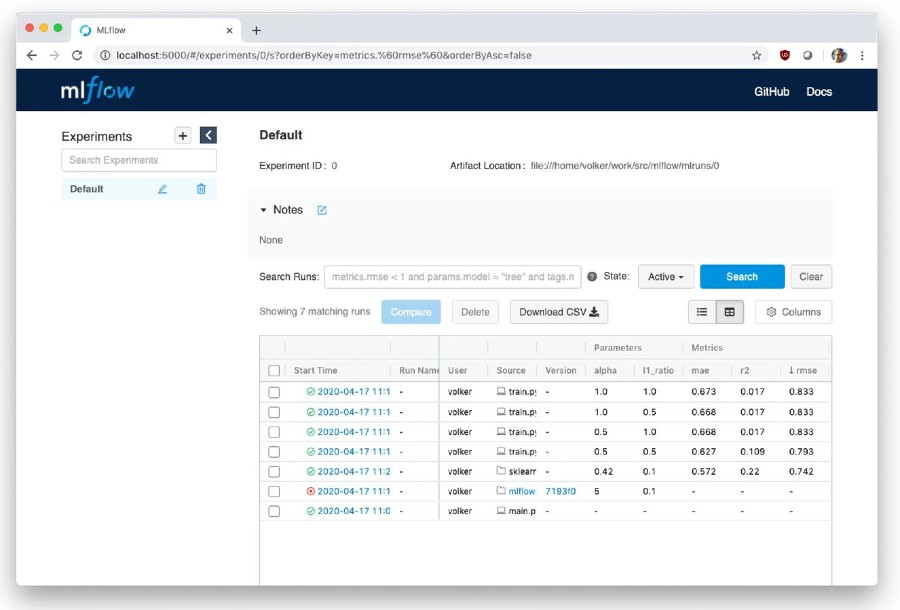Switch to grid table view
The width and height of the screenshot is (900, 610).
coord(730,312)
